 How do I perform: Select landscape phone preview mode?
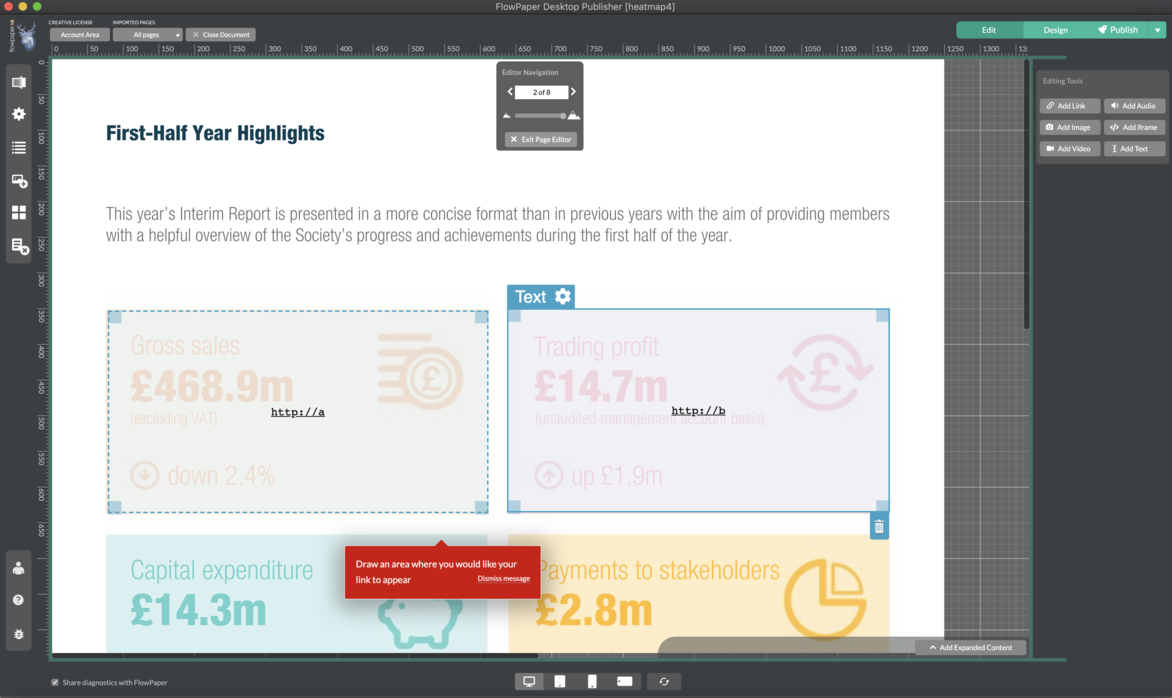click(x=624, y=681)
